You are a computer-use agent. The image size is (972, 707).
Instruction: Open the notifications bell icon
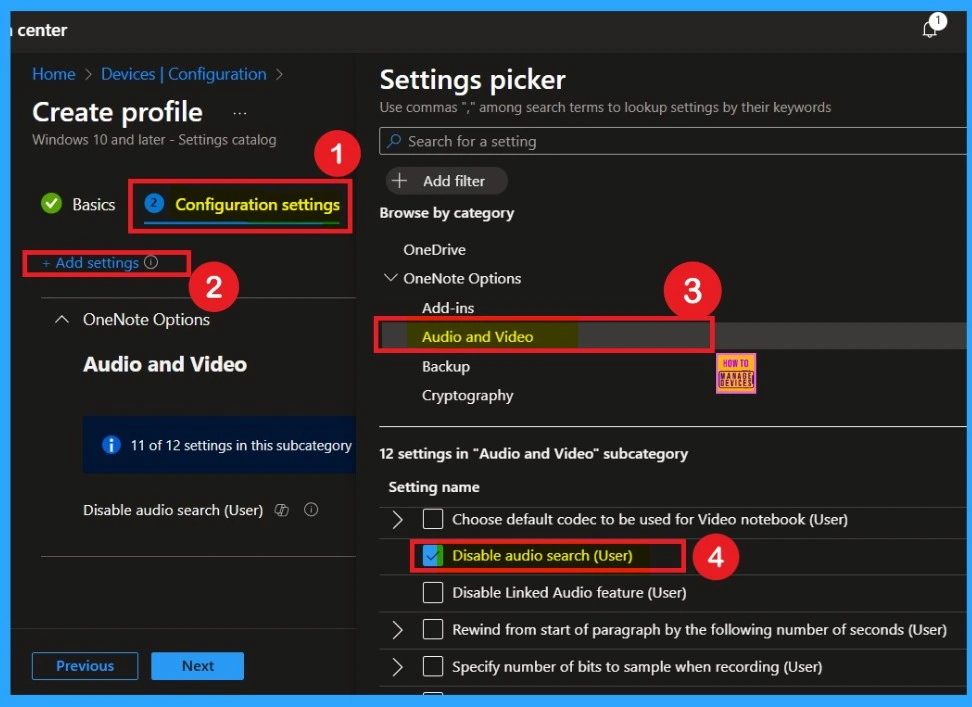point(929,29)
